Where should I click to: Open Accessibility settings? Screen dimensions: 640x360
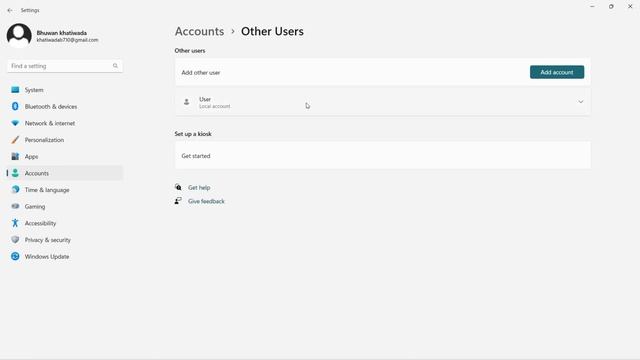(x=64, y=223)
